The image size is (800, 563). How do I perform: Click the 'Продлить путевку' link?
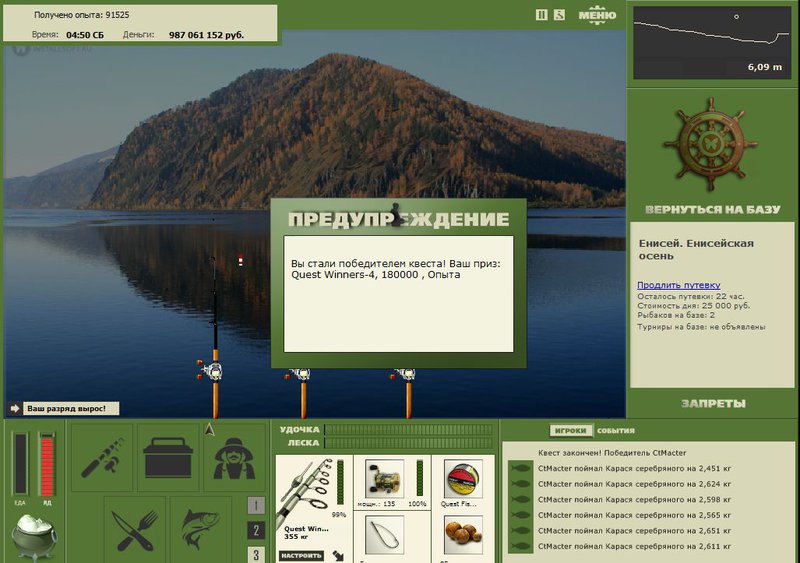coord(678,285)
